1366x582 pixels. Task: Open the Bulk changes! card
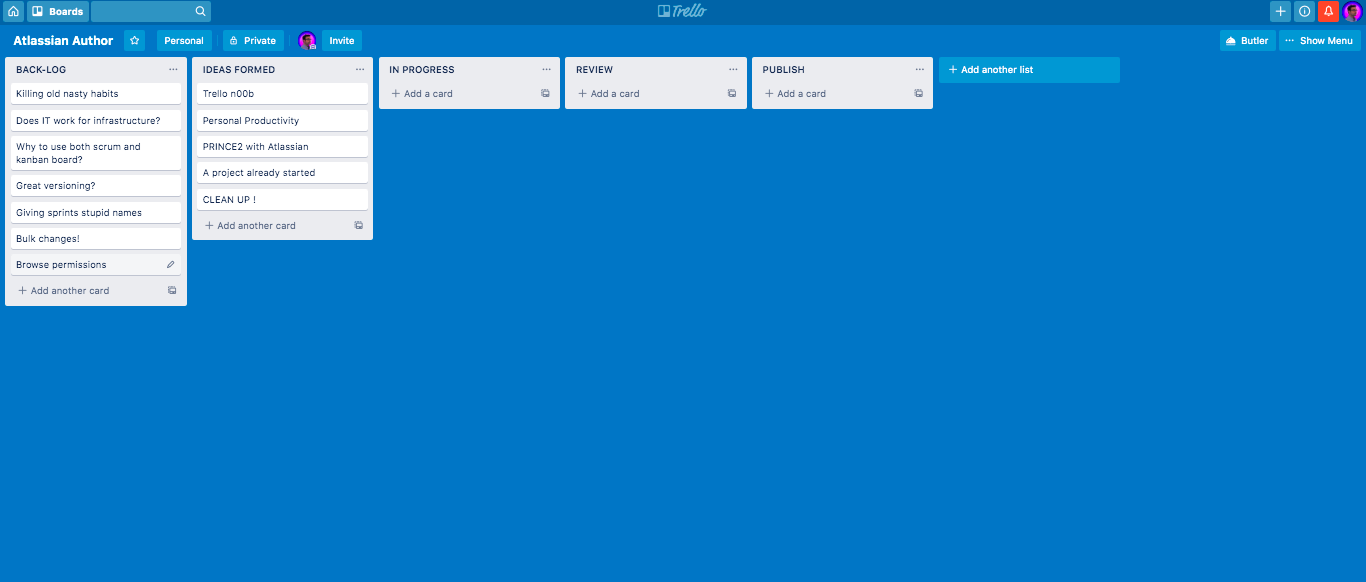point(96,239)
